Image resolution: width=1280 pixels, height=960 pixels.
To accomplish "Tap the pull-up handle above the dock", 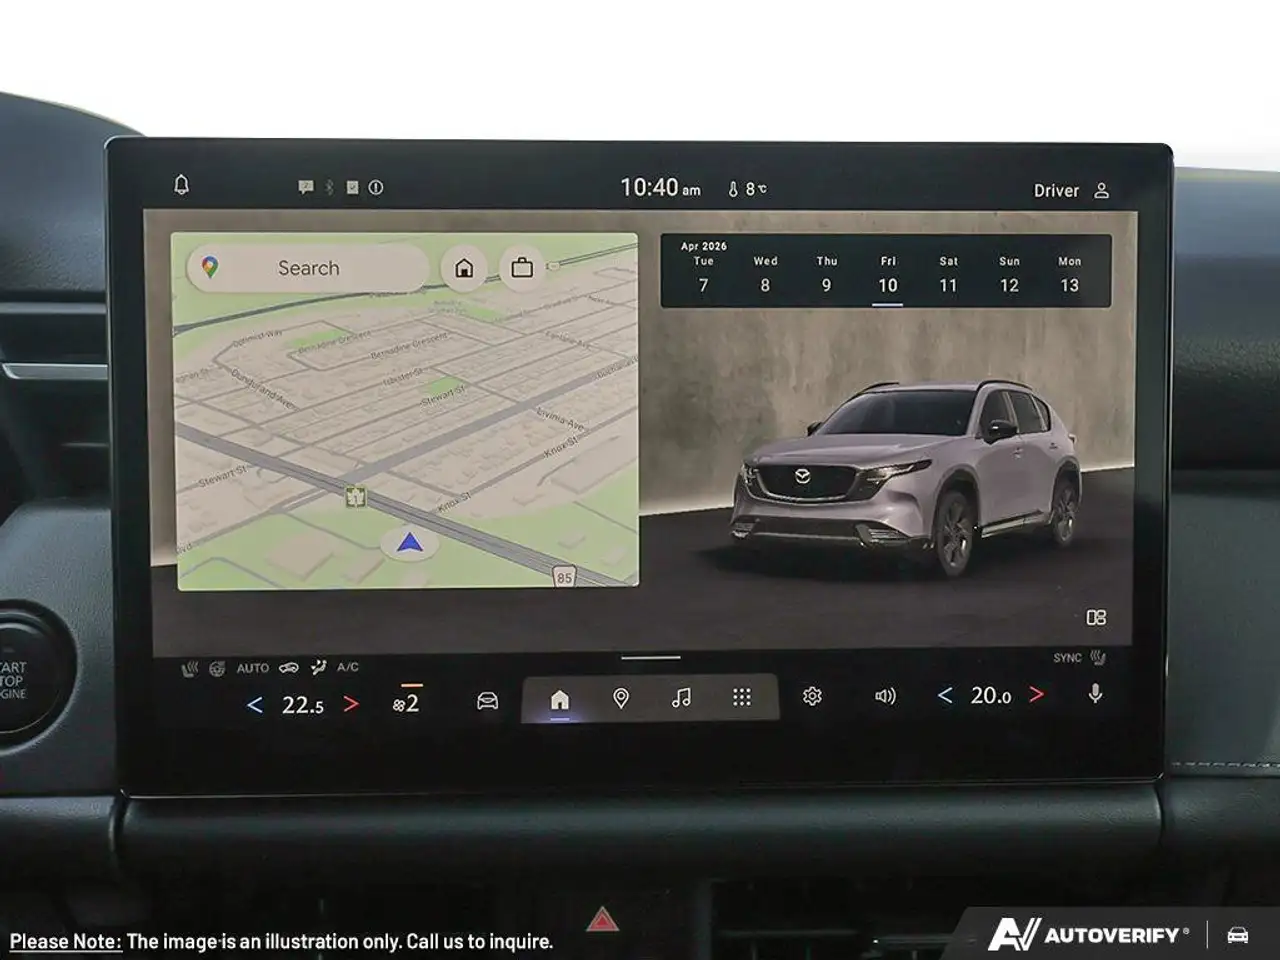I will [651, 658].
